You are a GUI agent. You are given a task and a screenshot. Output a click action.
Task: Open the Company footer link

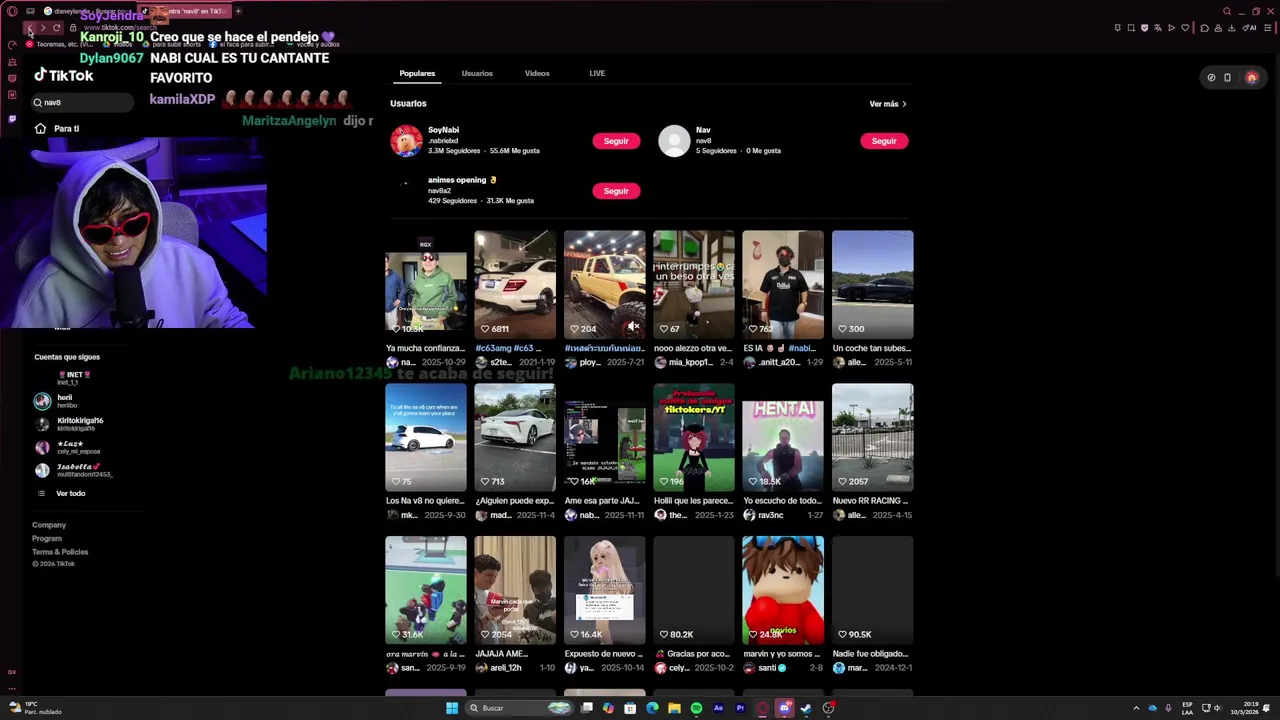click(49, 525)
